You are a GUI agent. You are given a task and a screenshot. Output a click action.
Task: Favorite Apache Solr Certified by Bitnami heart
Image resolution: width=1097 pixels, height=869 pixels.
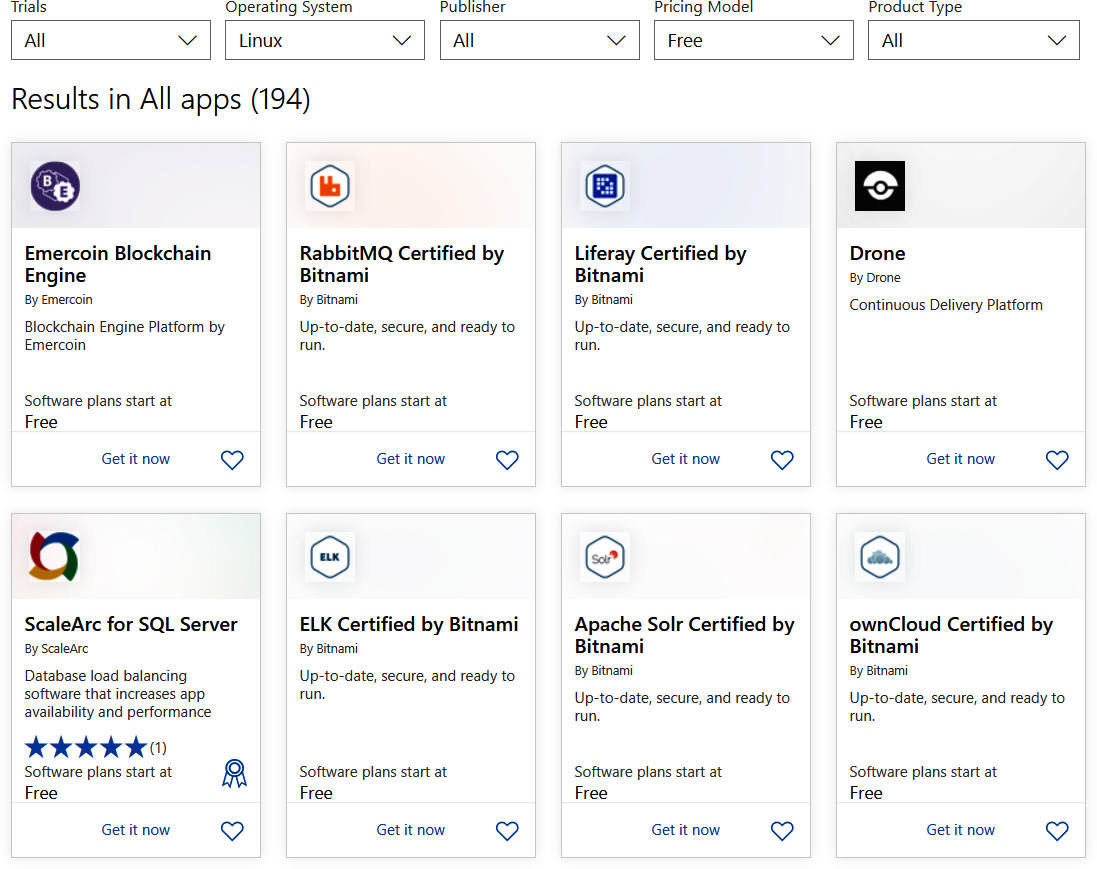(x=782, y=831)
